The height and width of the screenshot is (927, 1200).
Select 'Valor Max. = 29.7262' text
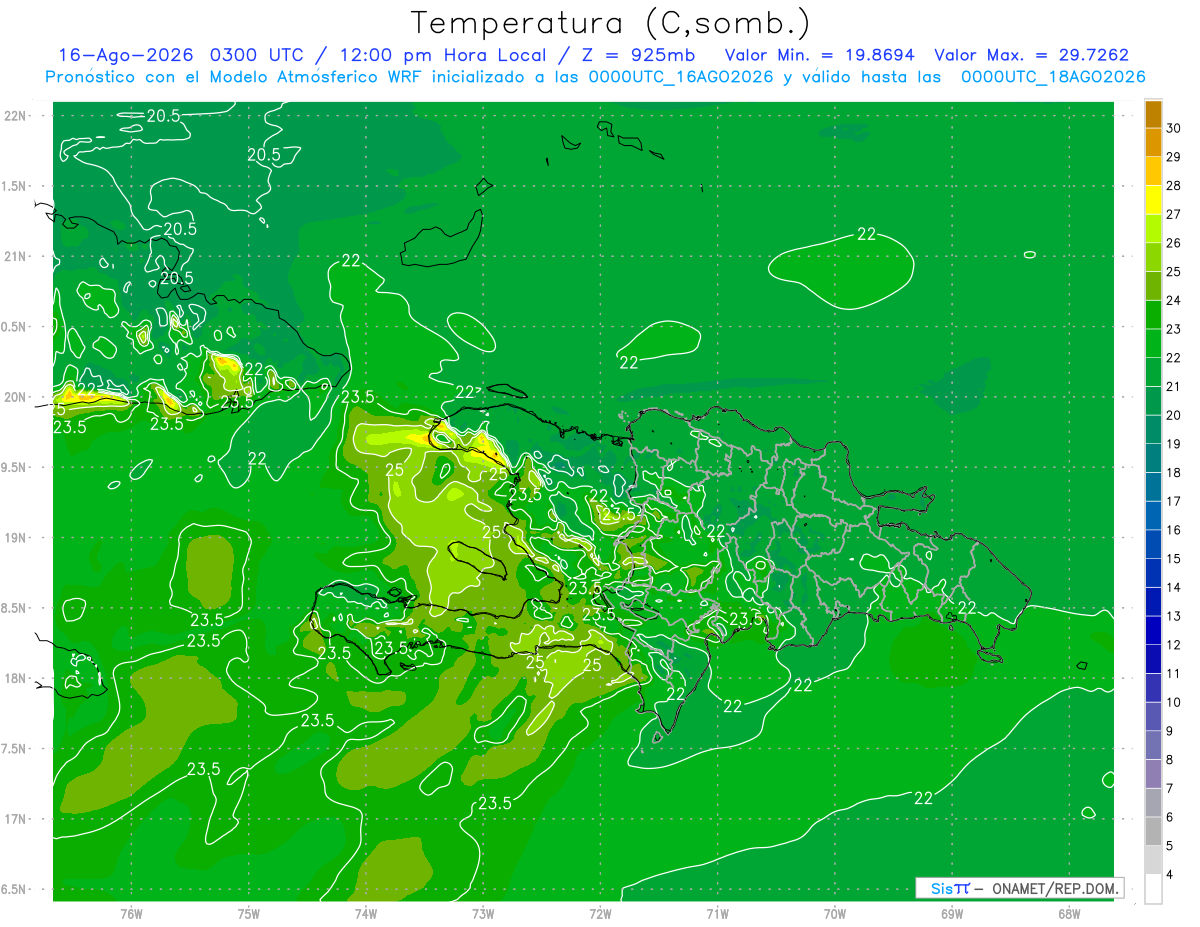[1032, 55]
